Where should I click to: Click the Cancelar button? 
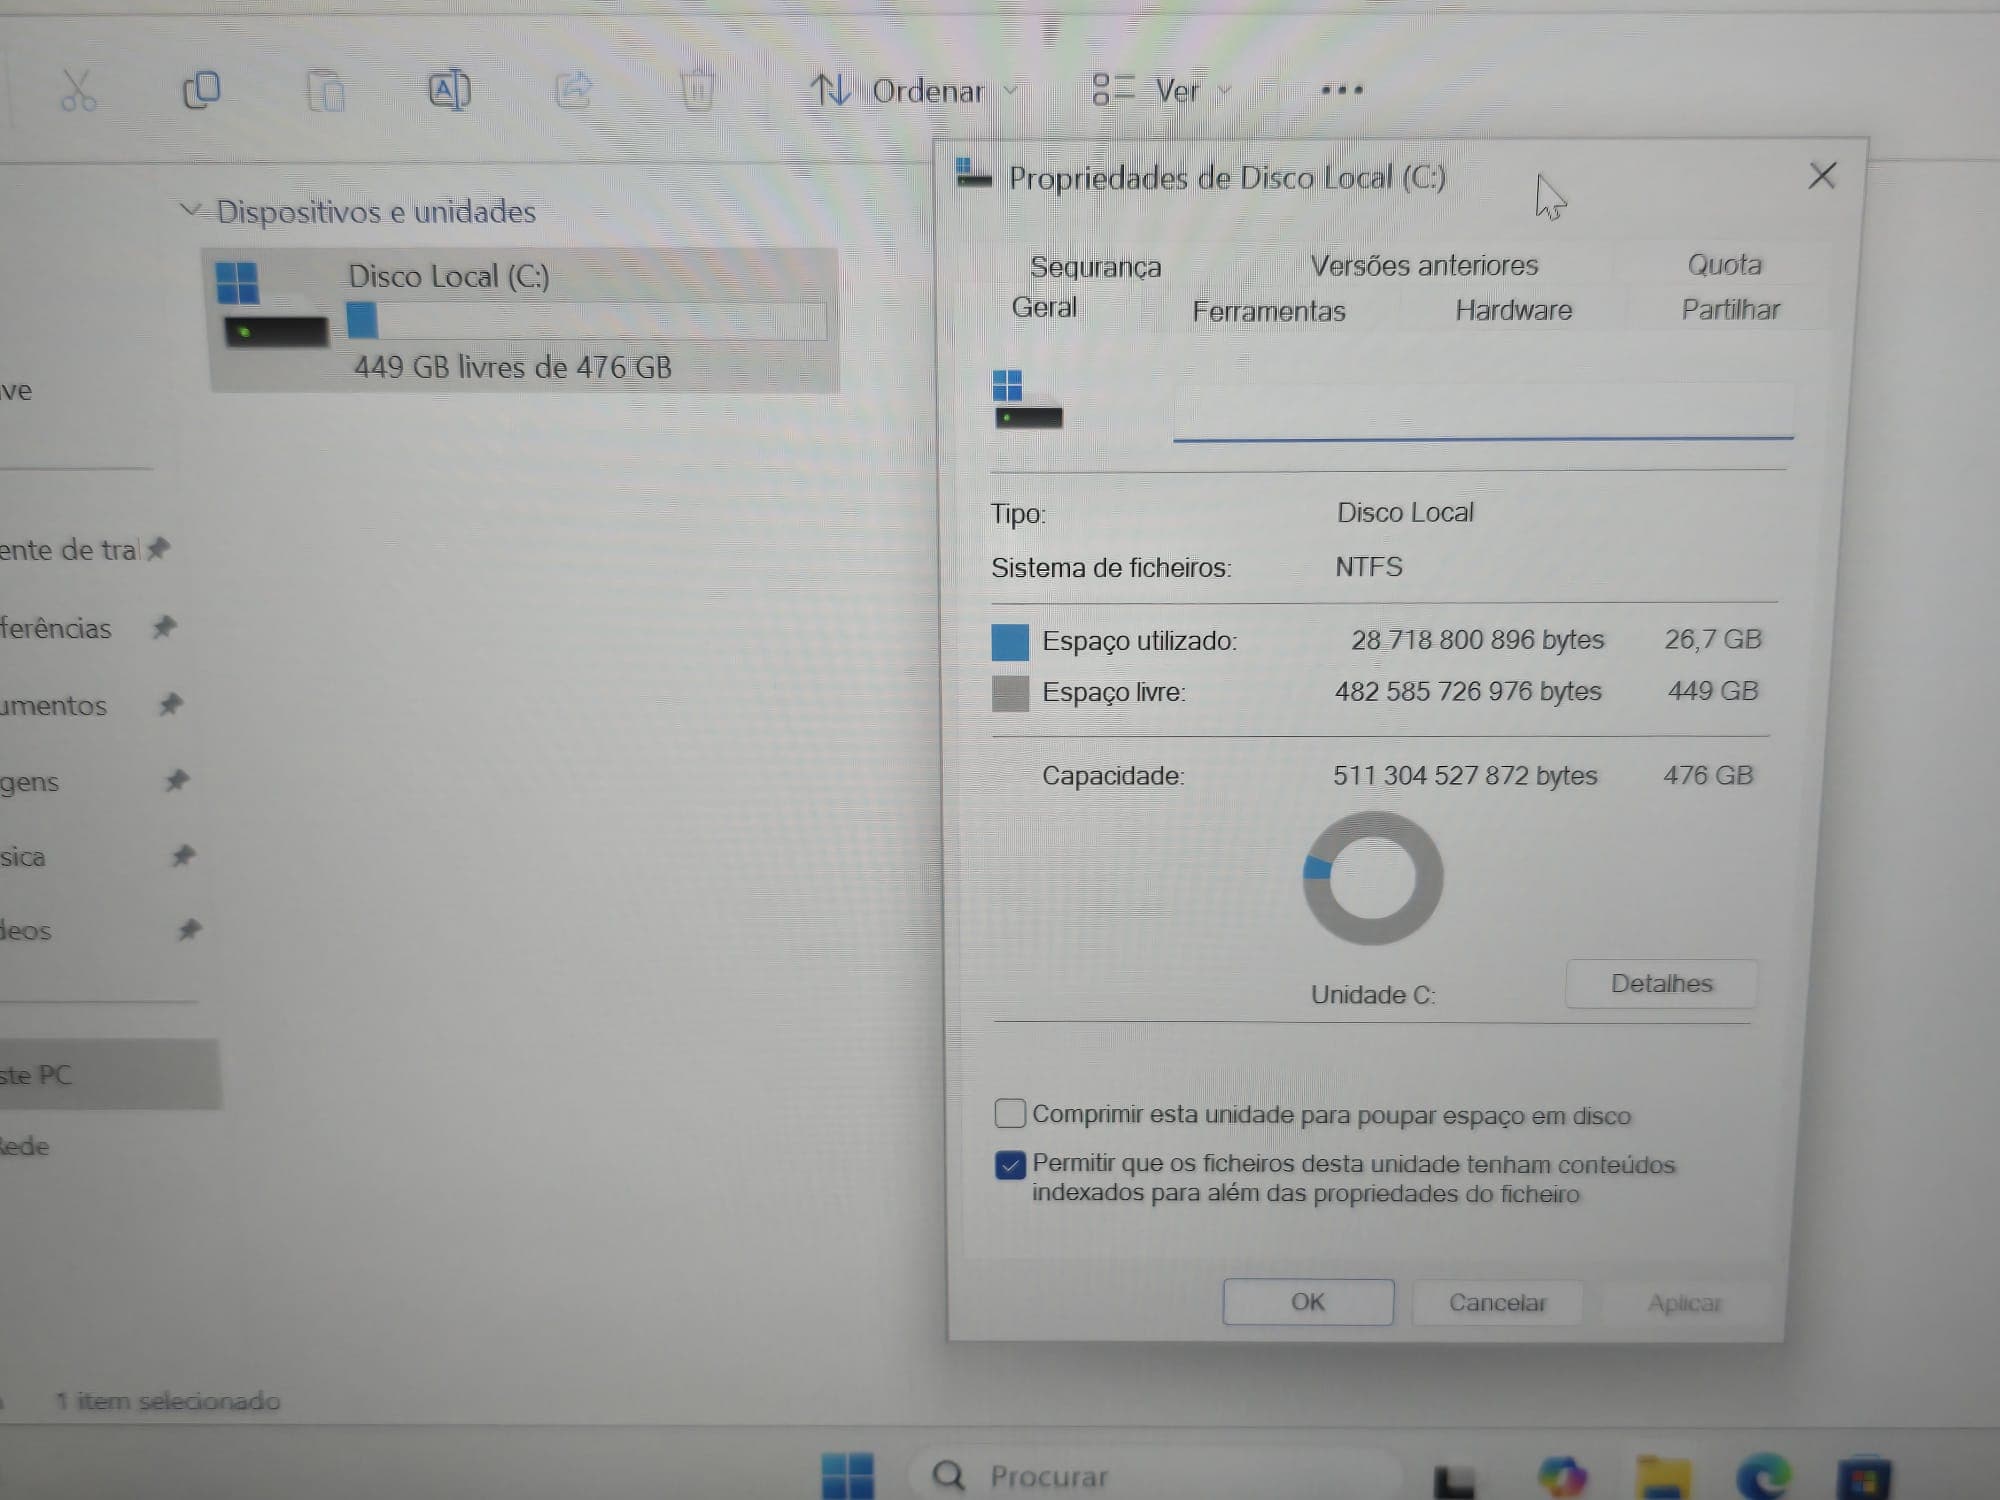[x=1497, y=1302]
